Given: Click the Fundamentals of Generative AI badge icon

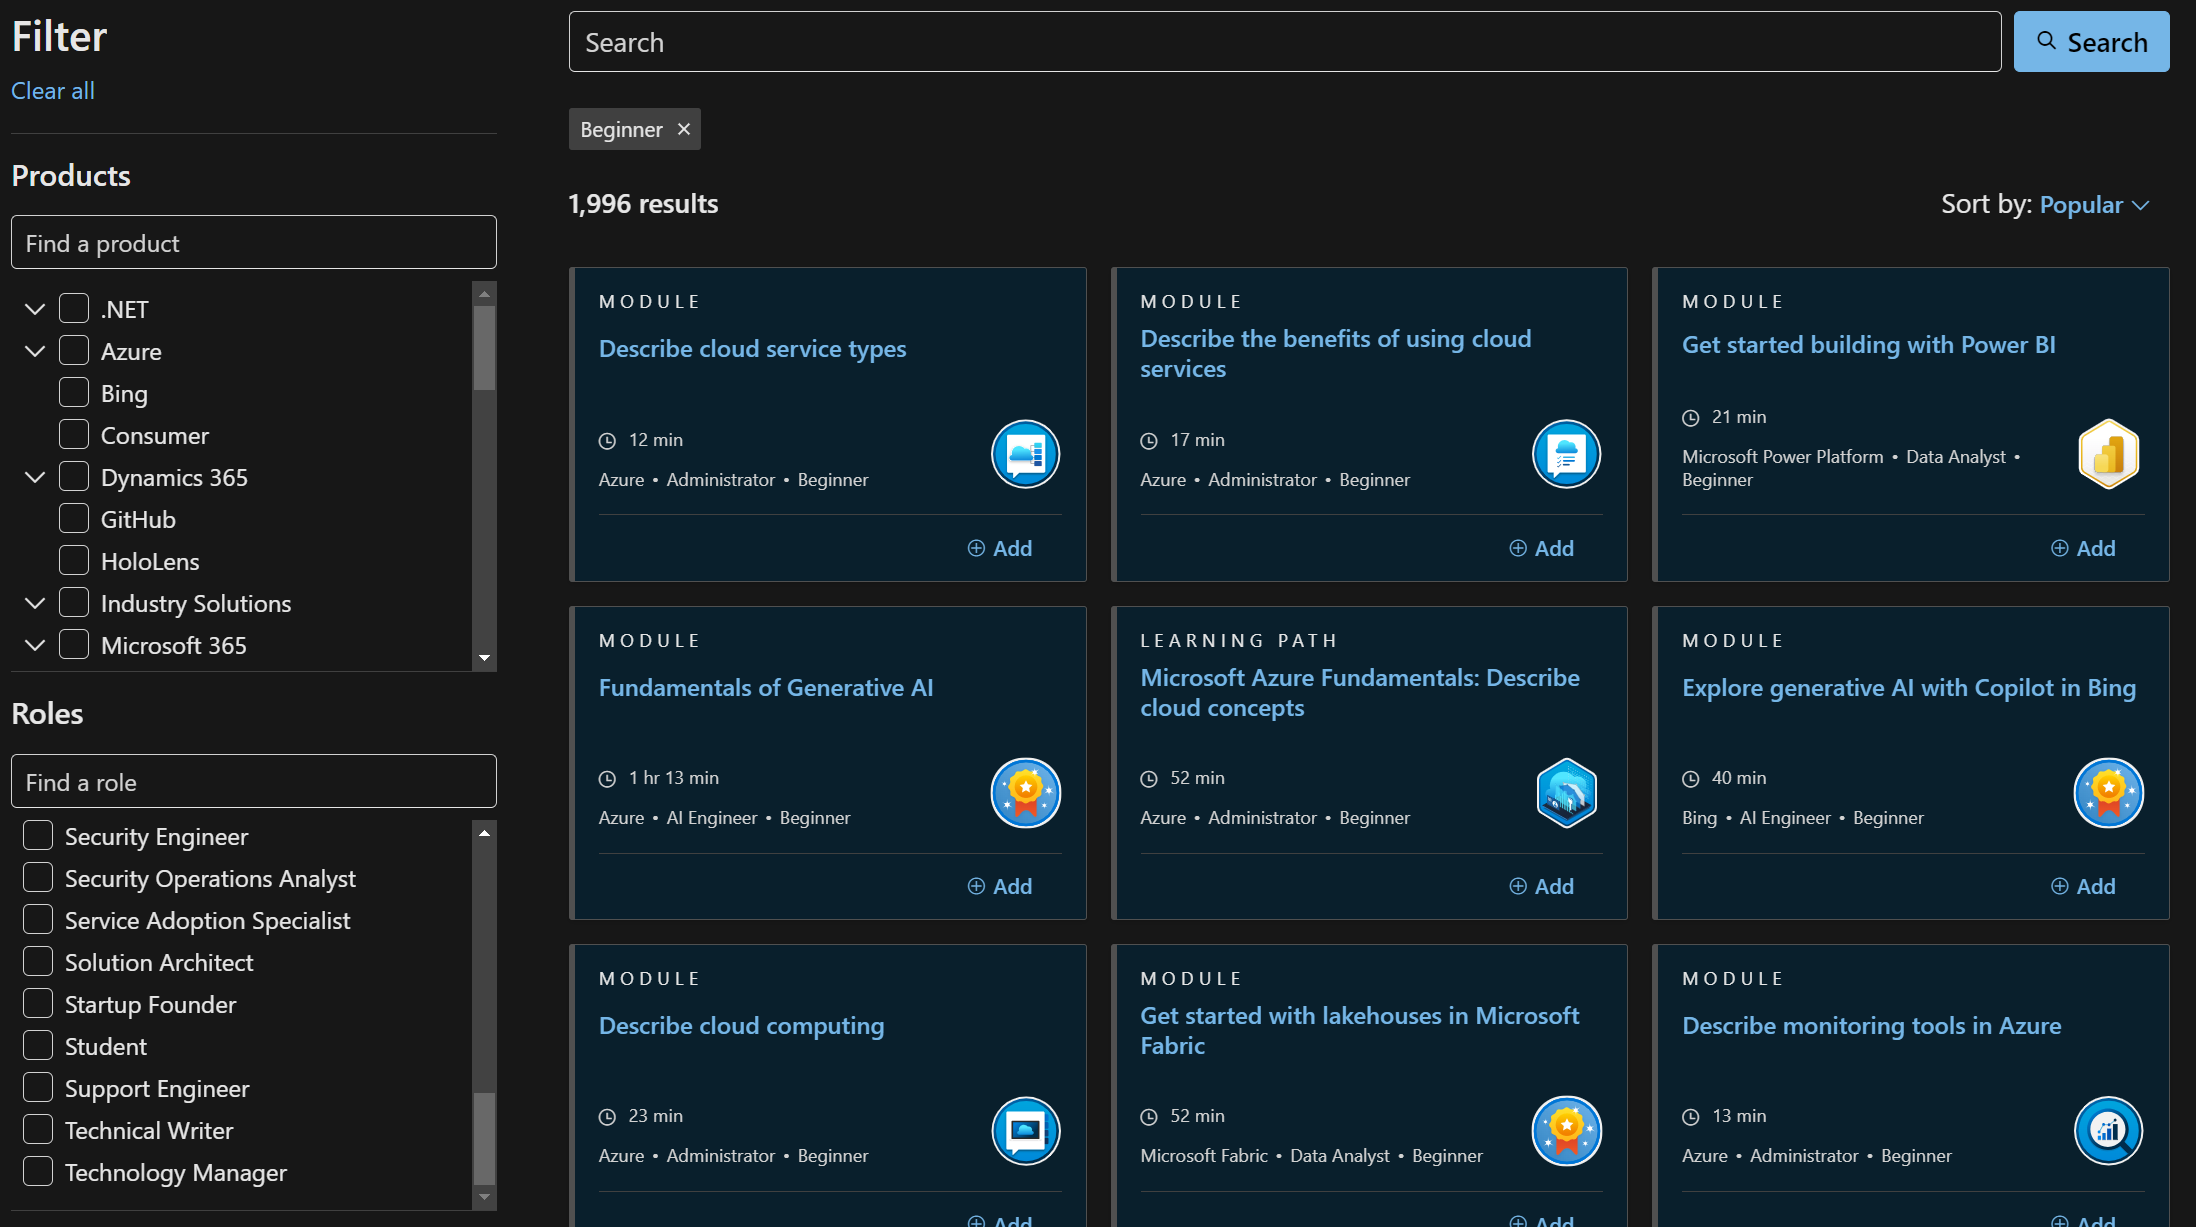Looking at the screenshot, I should 1025,793.
